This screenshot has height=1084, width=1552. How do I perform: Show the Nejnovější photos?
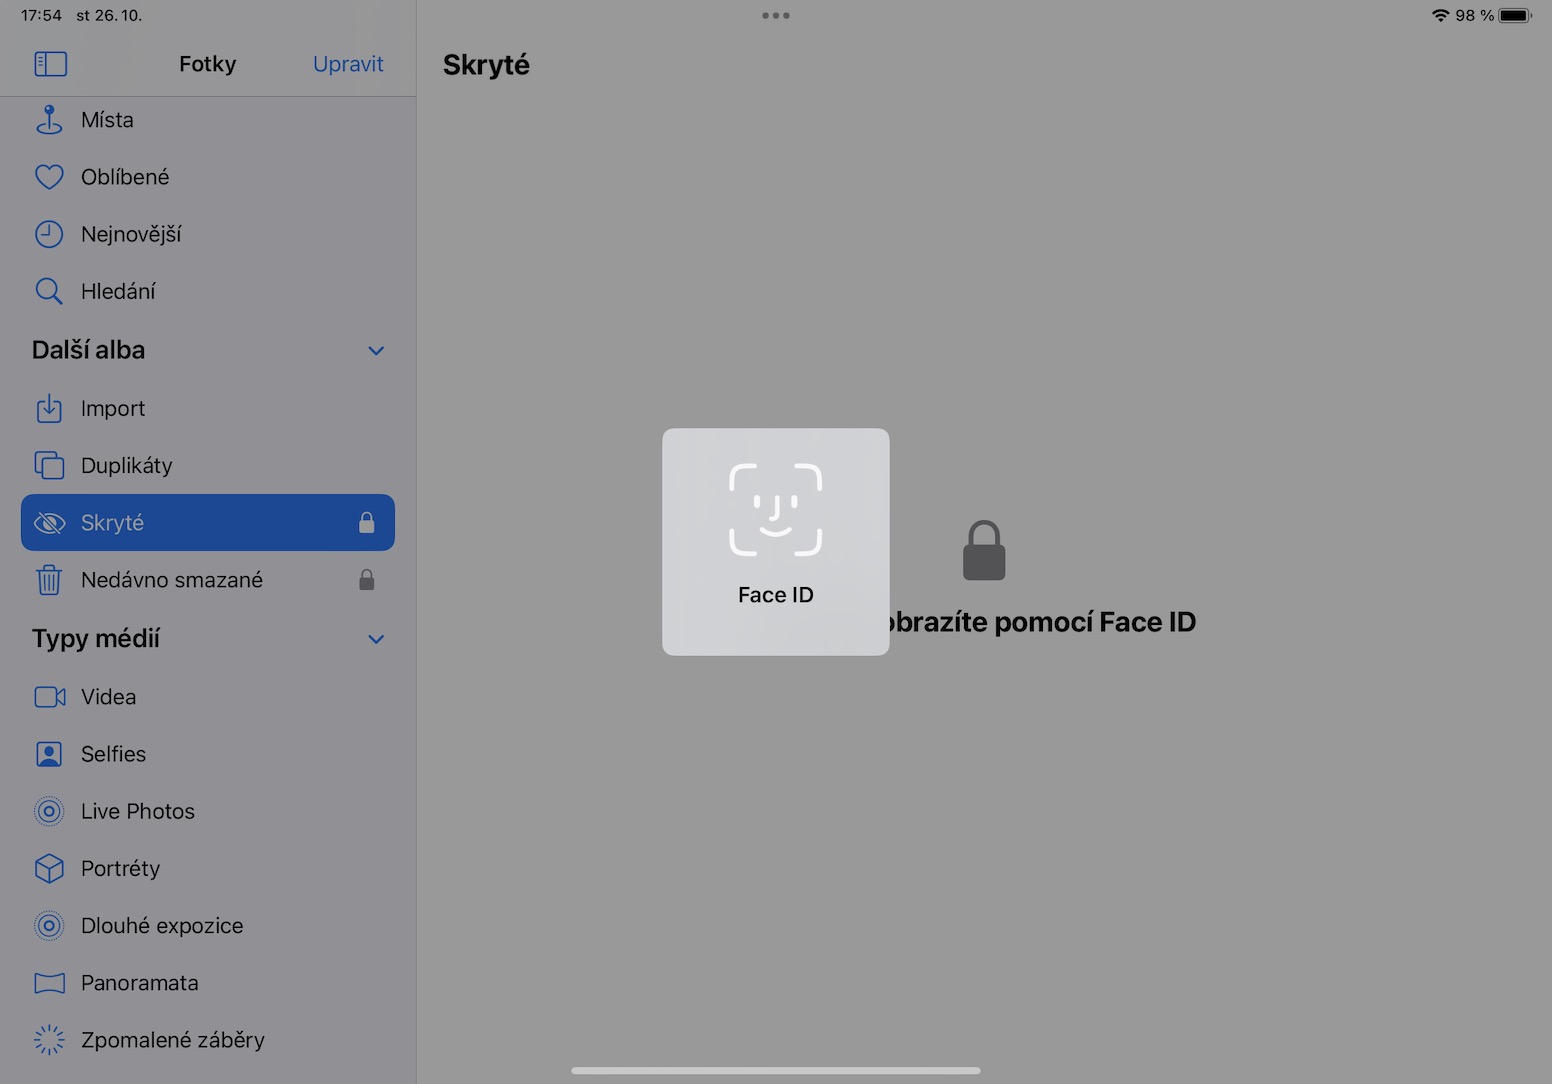pos(208,234)
